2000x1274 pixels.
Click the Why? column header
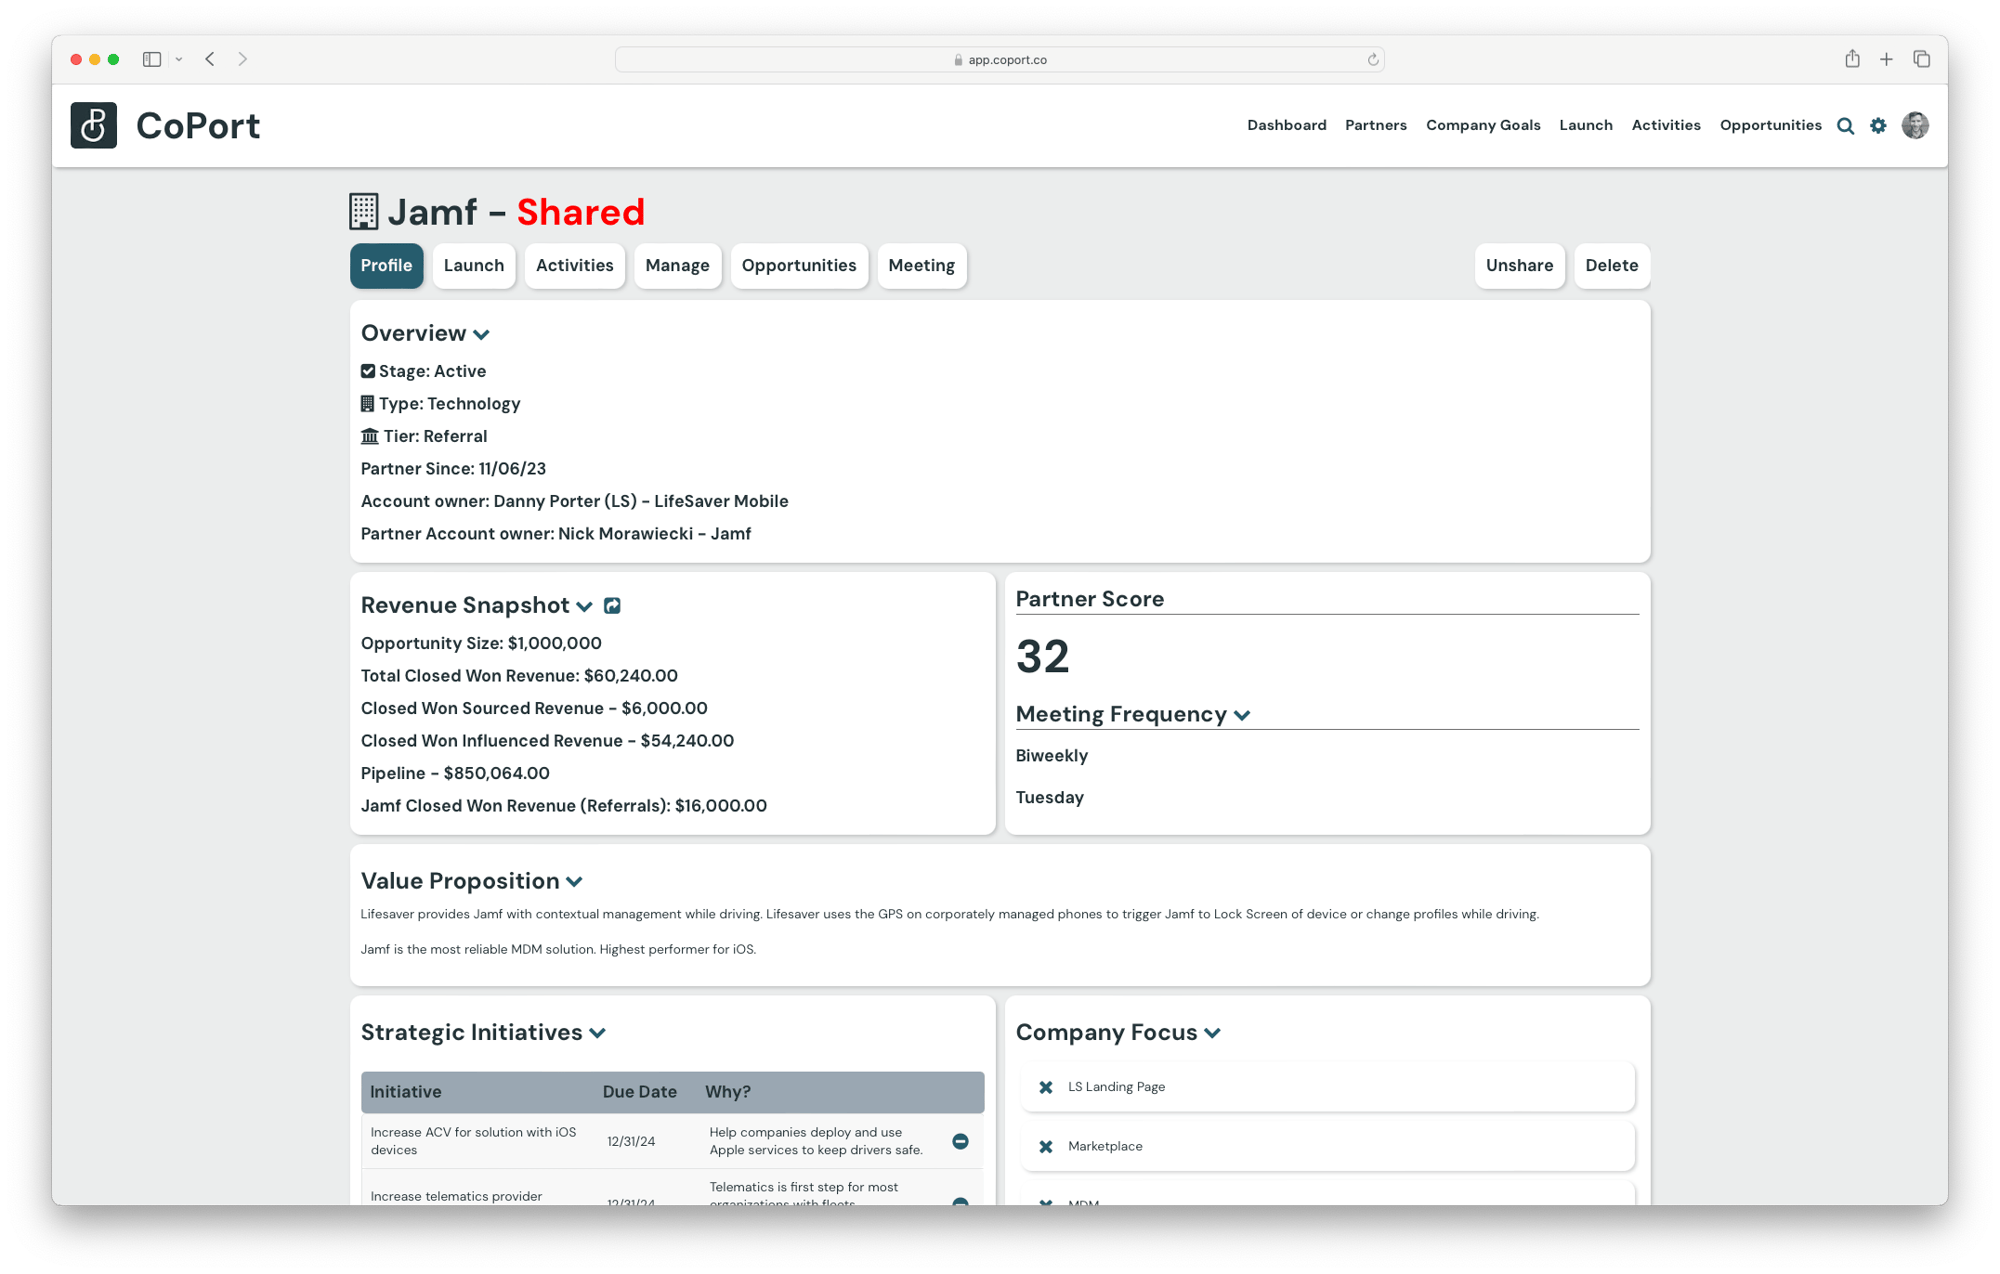728,1092
